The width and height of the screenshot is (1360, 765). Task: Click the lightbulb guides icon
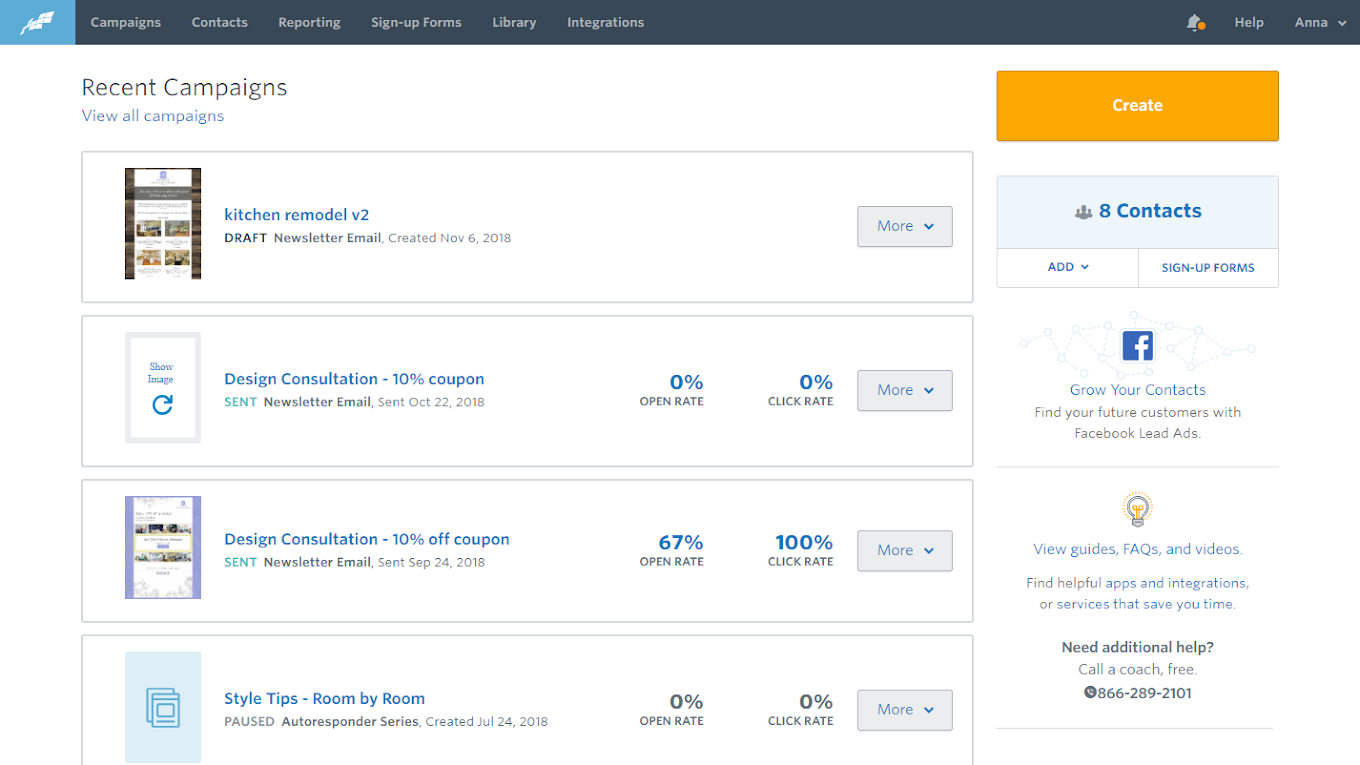(1137, 510)
